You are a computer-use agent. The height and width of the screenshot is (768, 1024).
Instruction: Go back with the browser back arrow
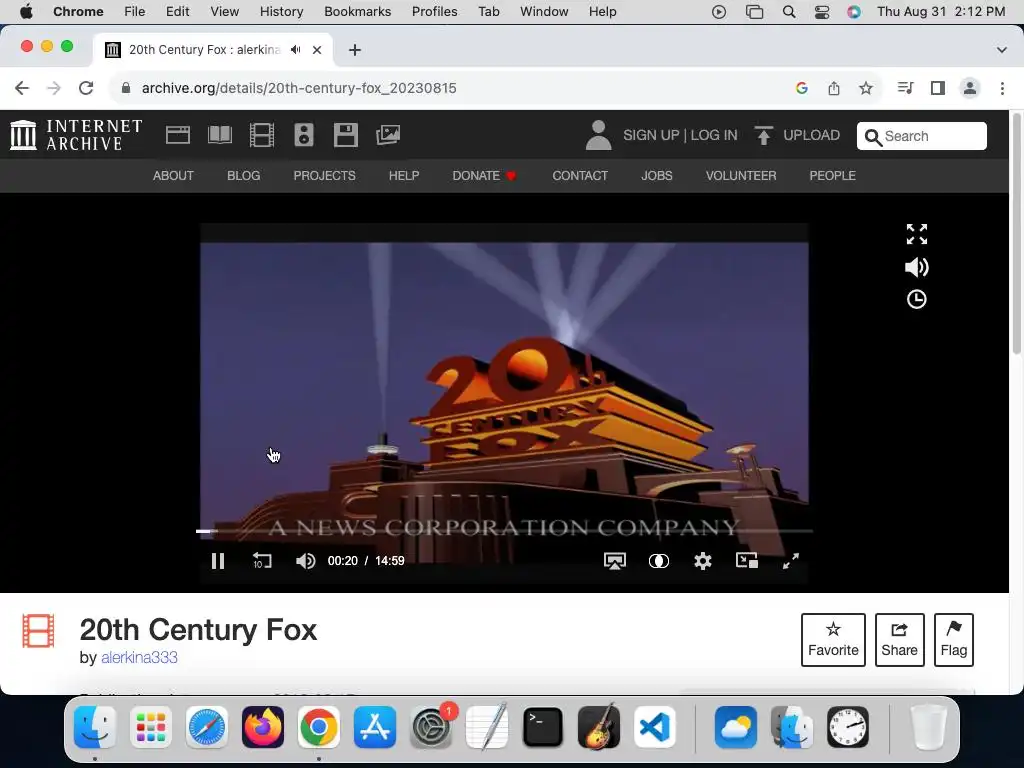point(22,88)
